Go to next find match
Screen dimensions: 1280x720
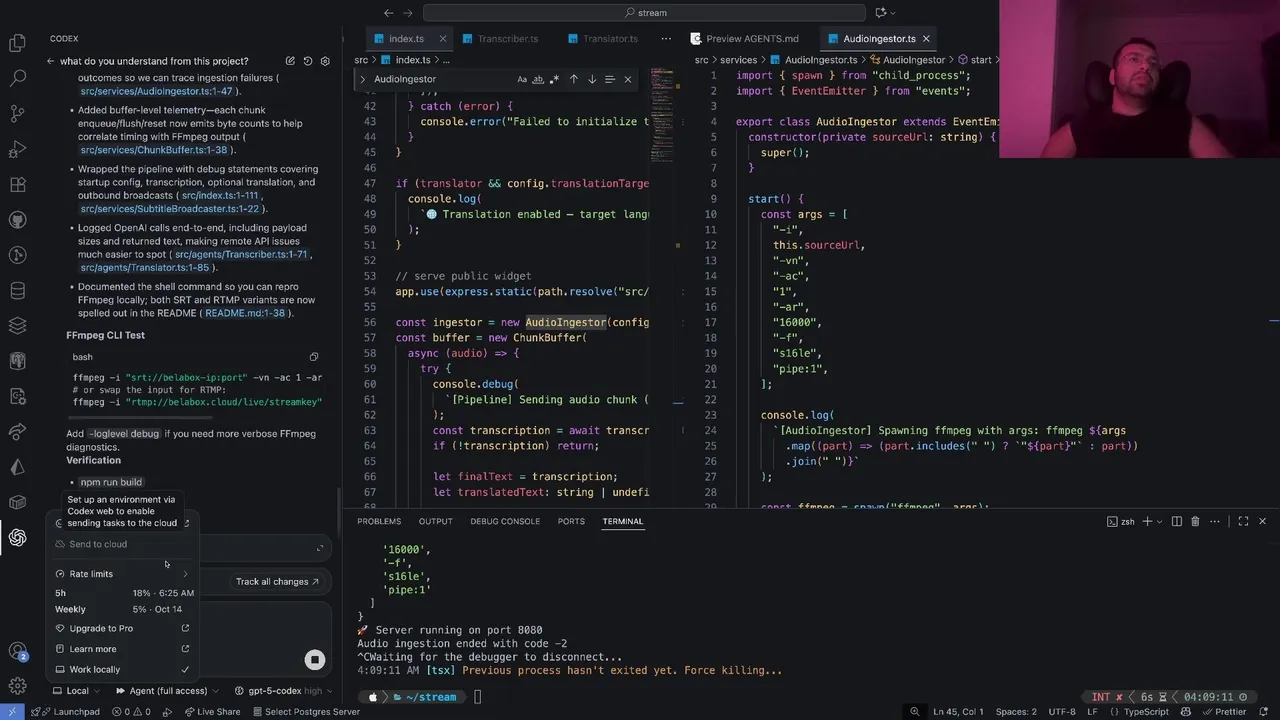pyautogui.click(x=591, y=79)
